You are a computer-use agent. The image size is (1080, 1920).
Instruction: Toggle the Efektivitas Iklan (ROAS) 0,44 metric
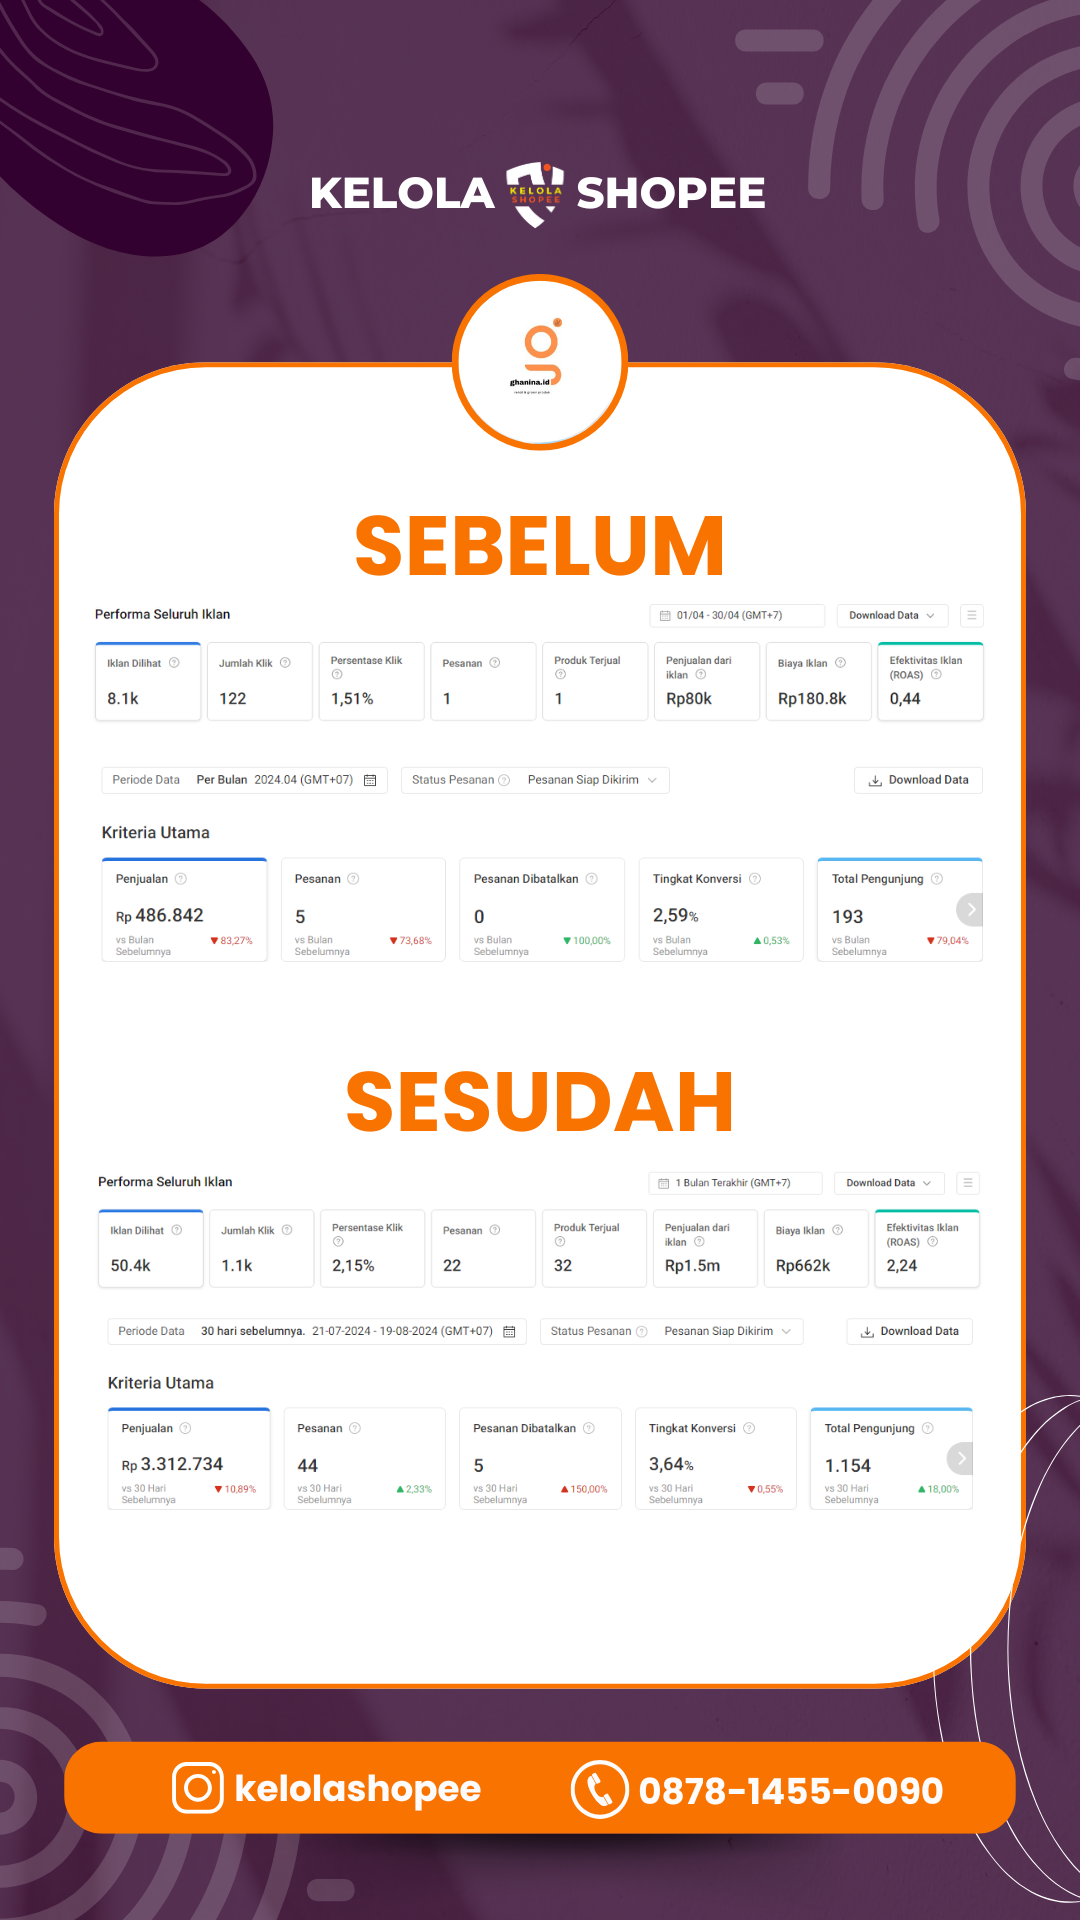[x=930, y=681]
